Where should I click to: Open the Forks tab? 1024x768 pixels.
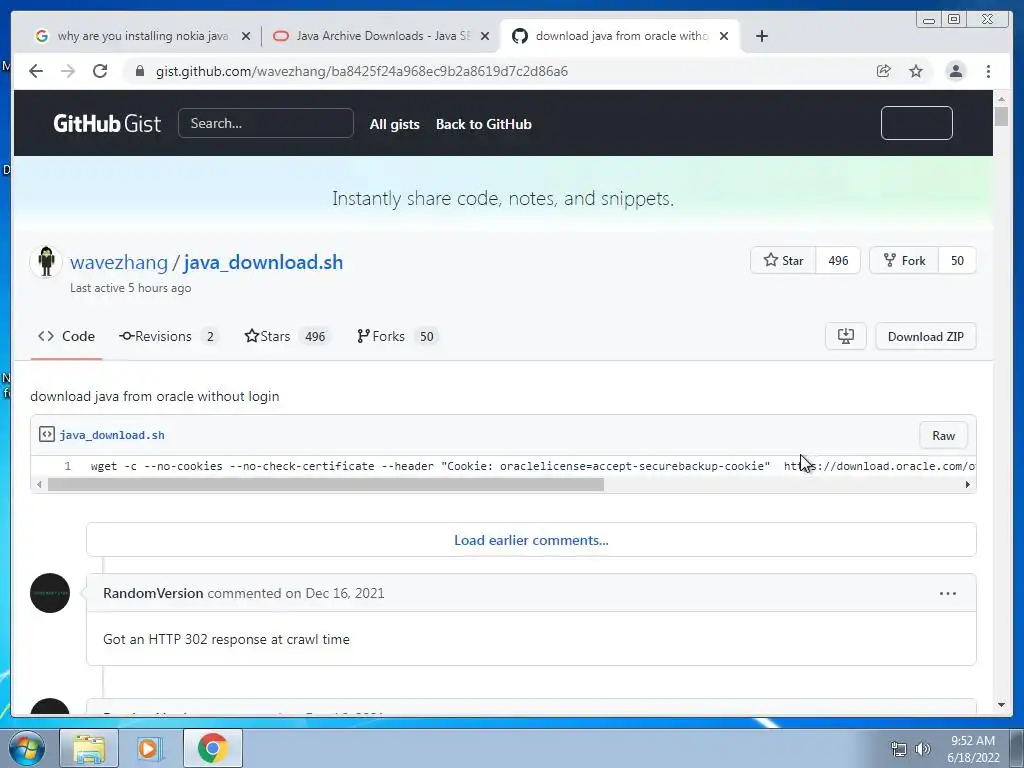tap(397, 336)
